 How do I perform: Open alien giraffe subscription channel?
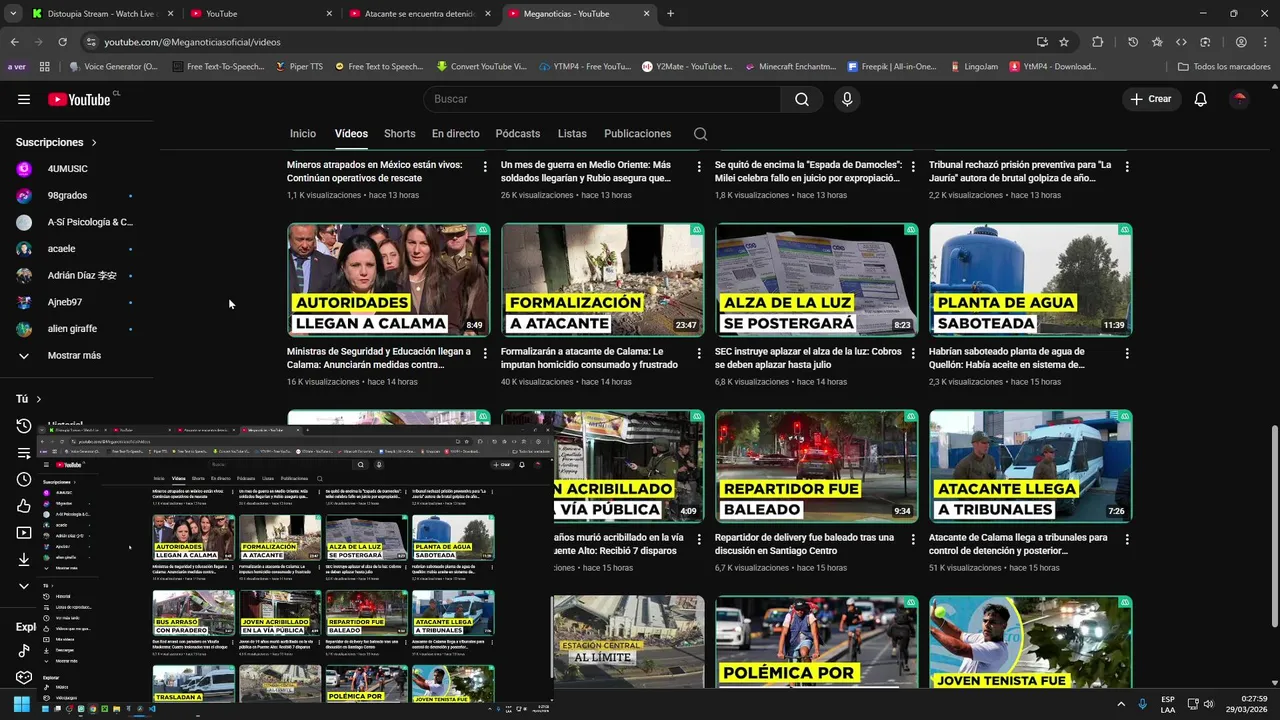pos(70,329)
